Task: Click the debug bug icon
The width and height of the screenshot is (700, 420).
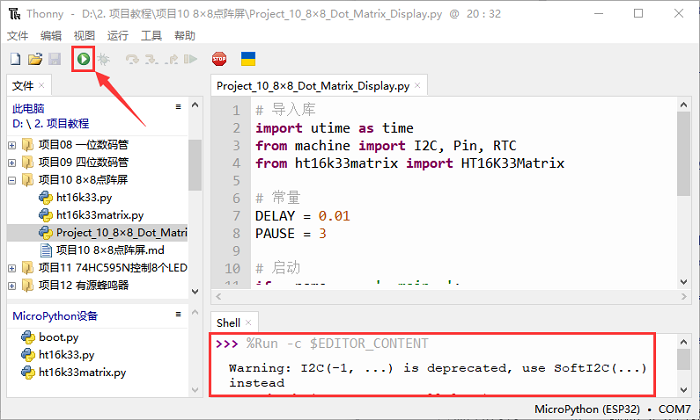Action: pyautogui.click(x=103, y=60)
